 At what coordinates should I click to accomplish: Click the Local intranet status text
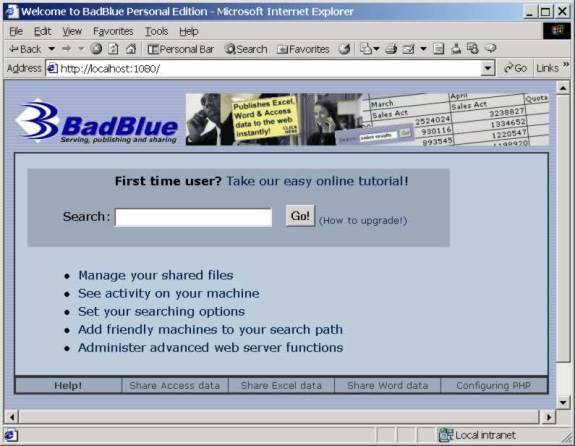485,435
